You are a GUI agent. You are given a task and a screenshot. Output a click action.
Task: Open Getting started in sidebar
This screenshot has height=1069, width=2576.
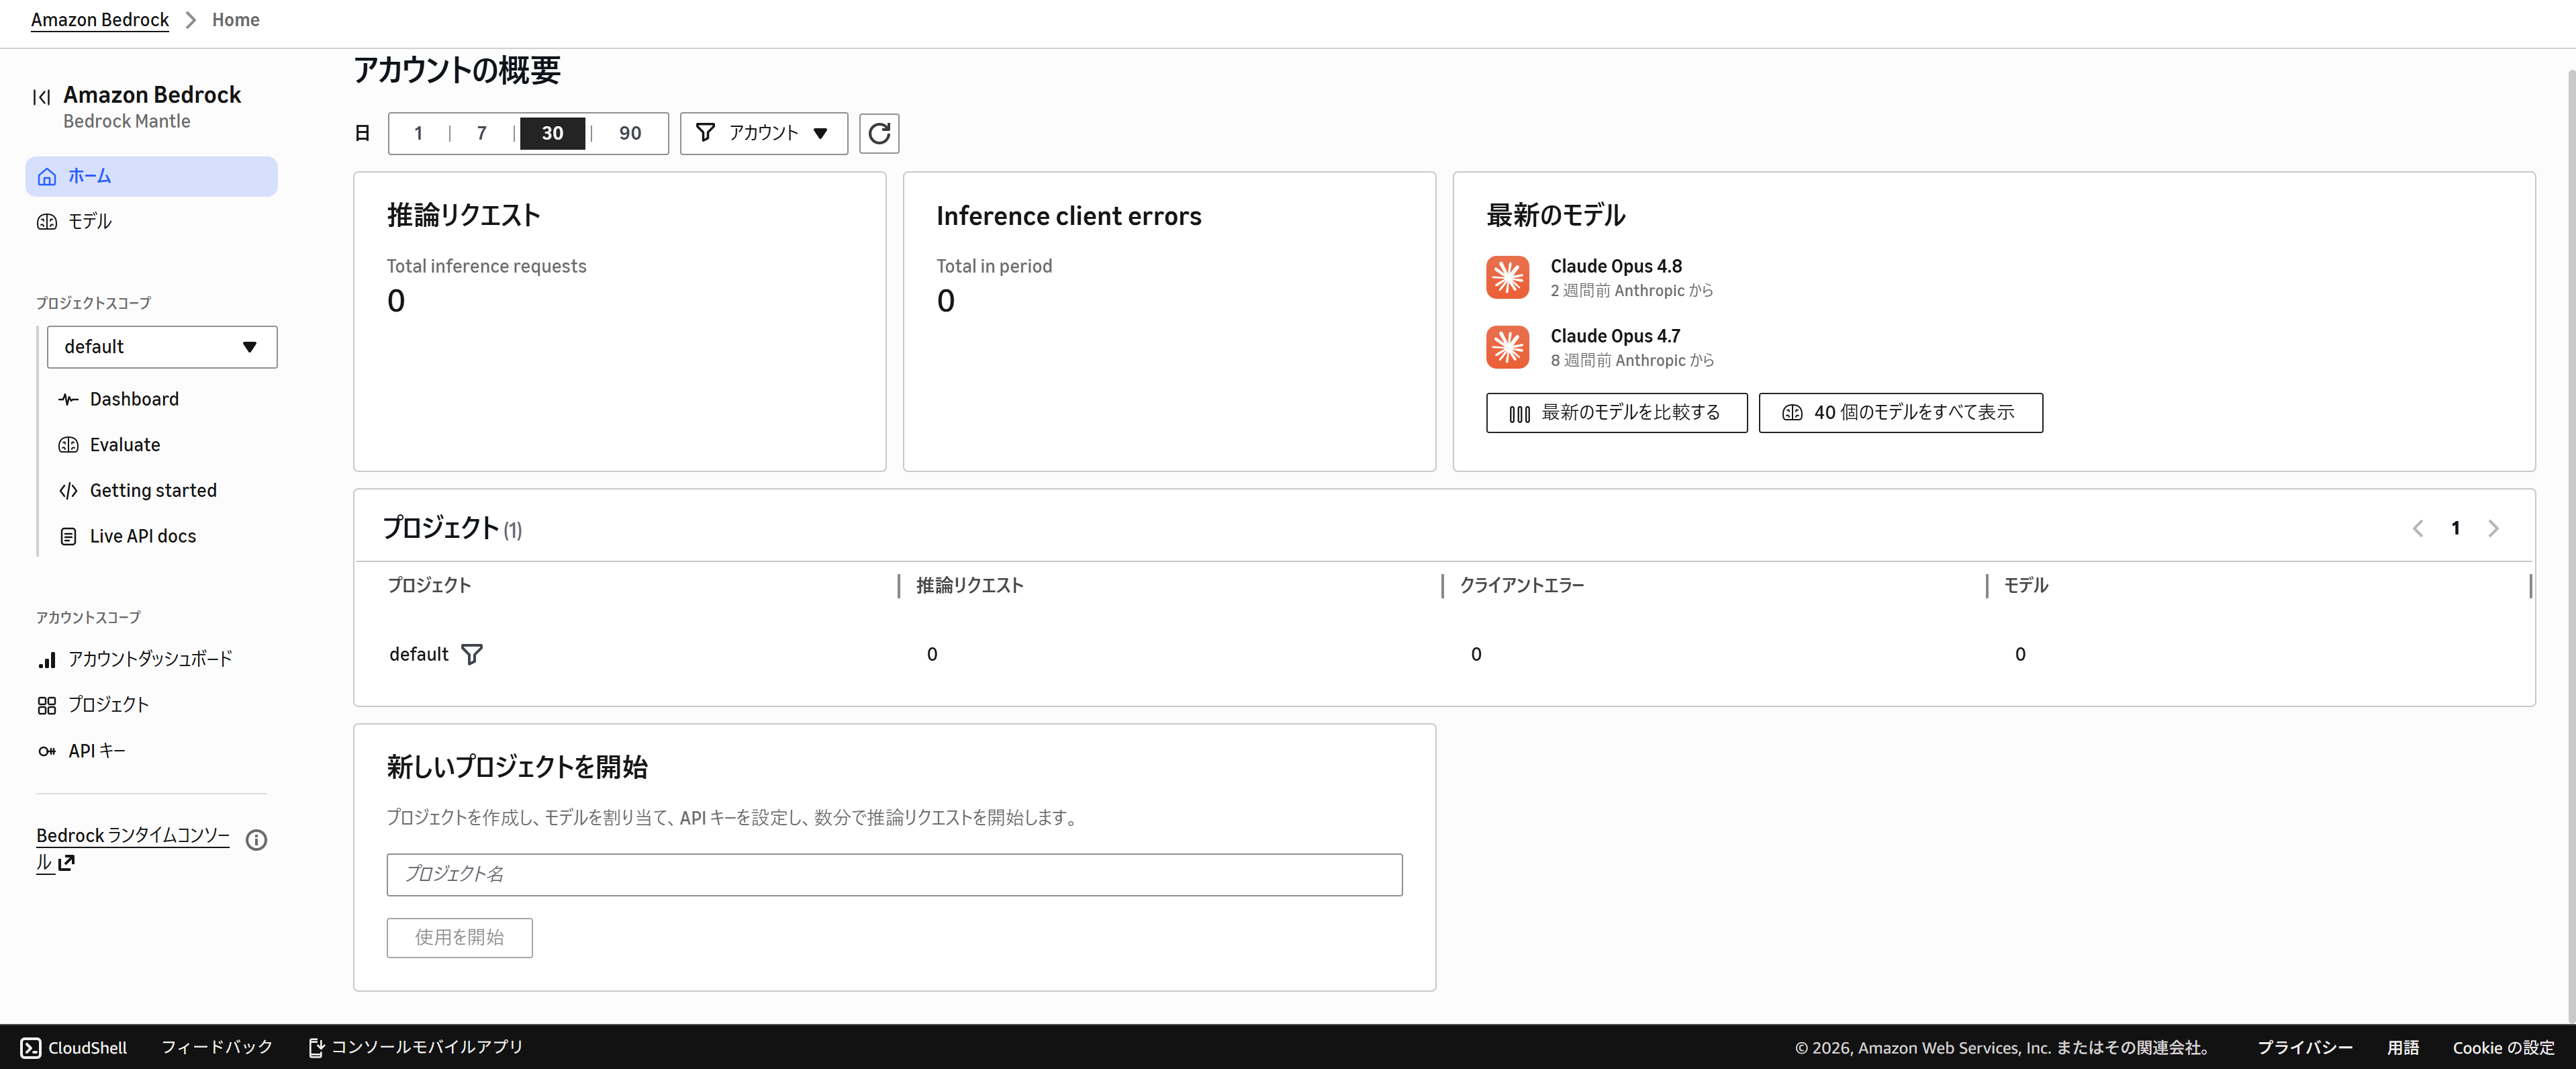coord(153,491)
